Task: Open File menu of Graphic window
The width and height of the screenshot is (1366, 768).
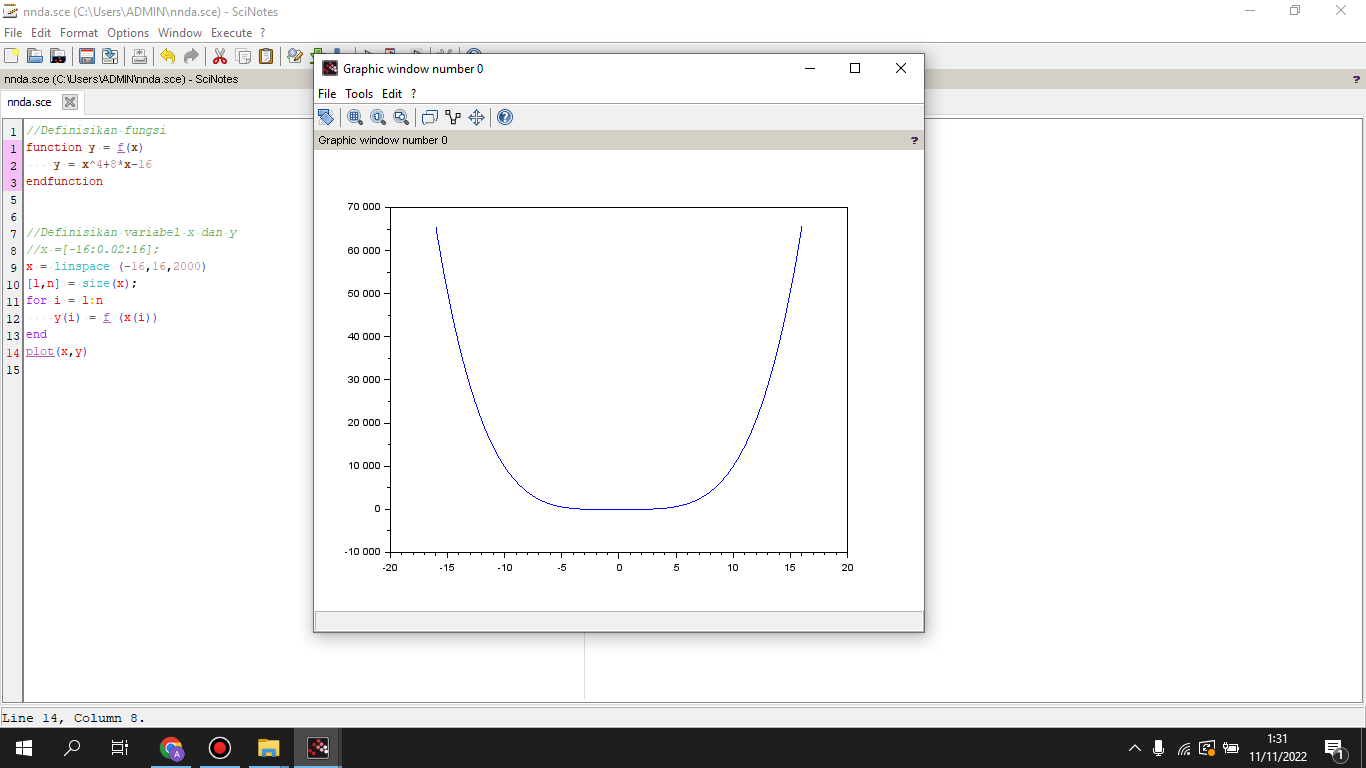Action: (327, 94)
